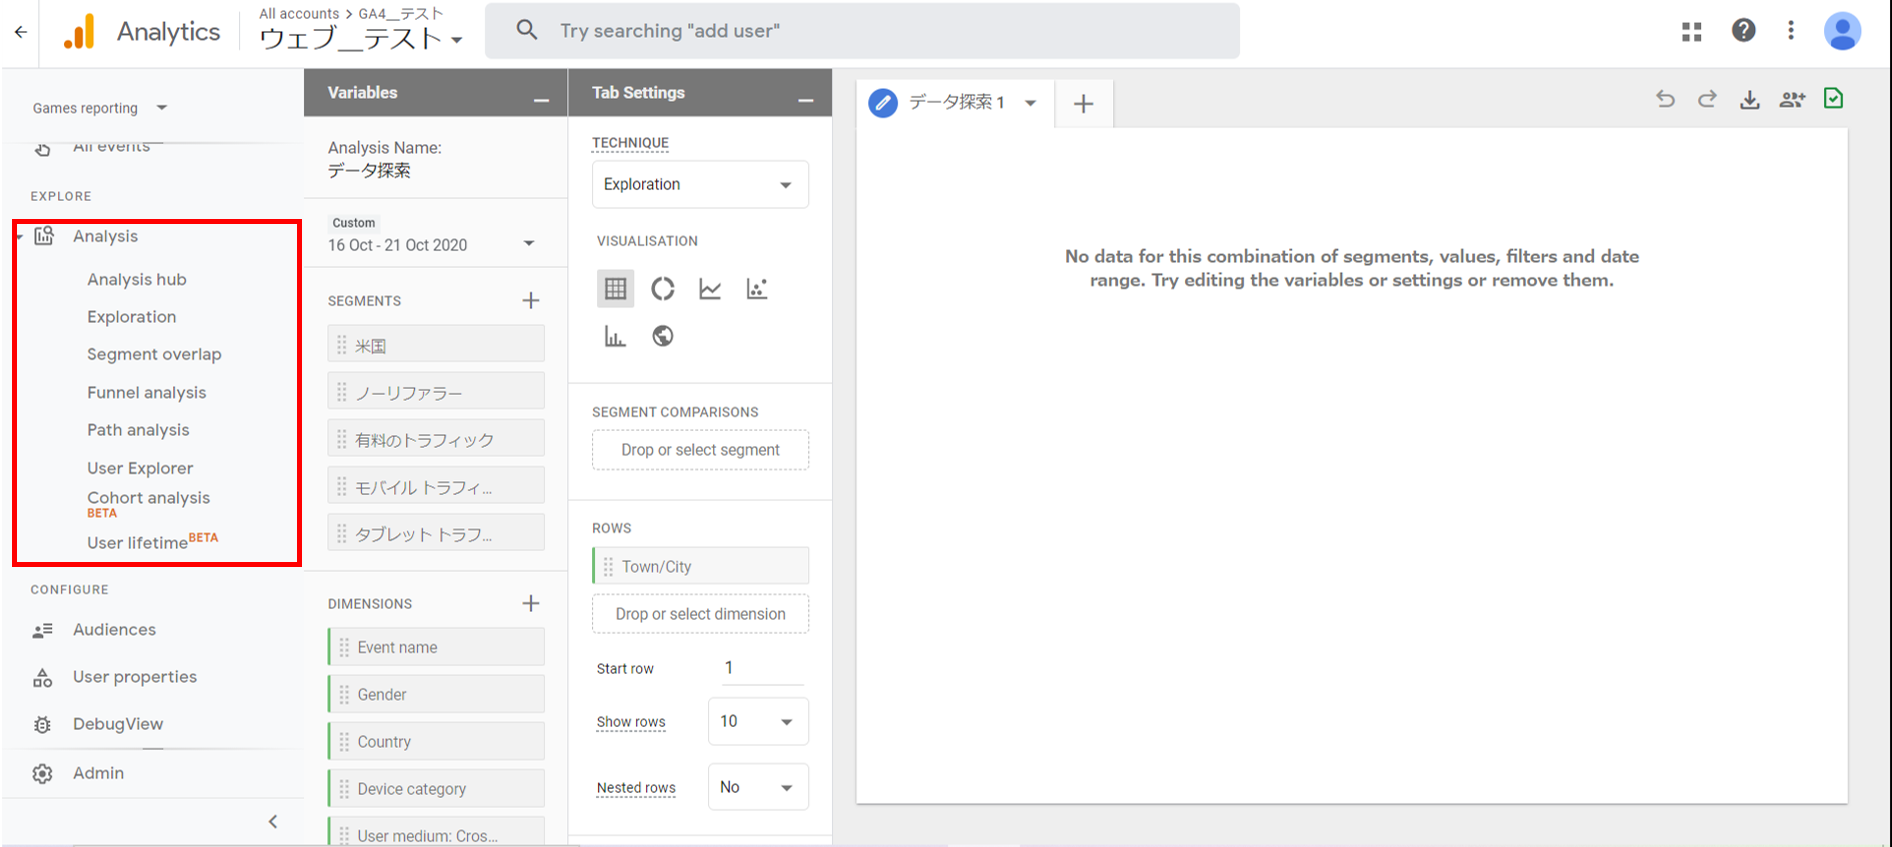The height and width of the screenshot is (847, 1892).
Task: Open the Show rows dropdown
Action: point(758,721)
